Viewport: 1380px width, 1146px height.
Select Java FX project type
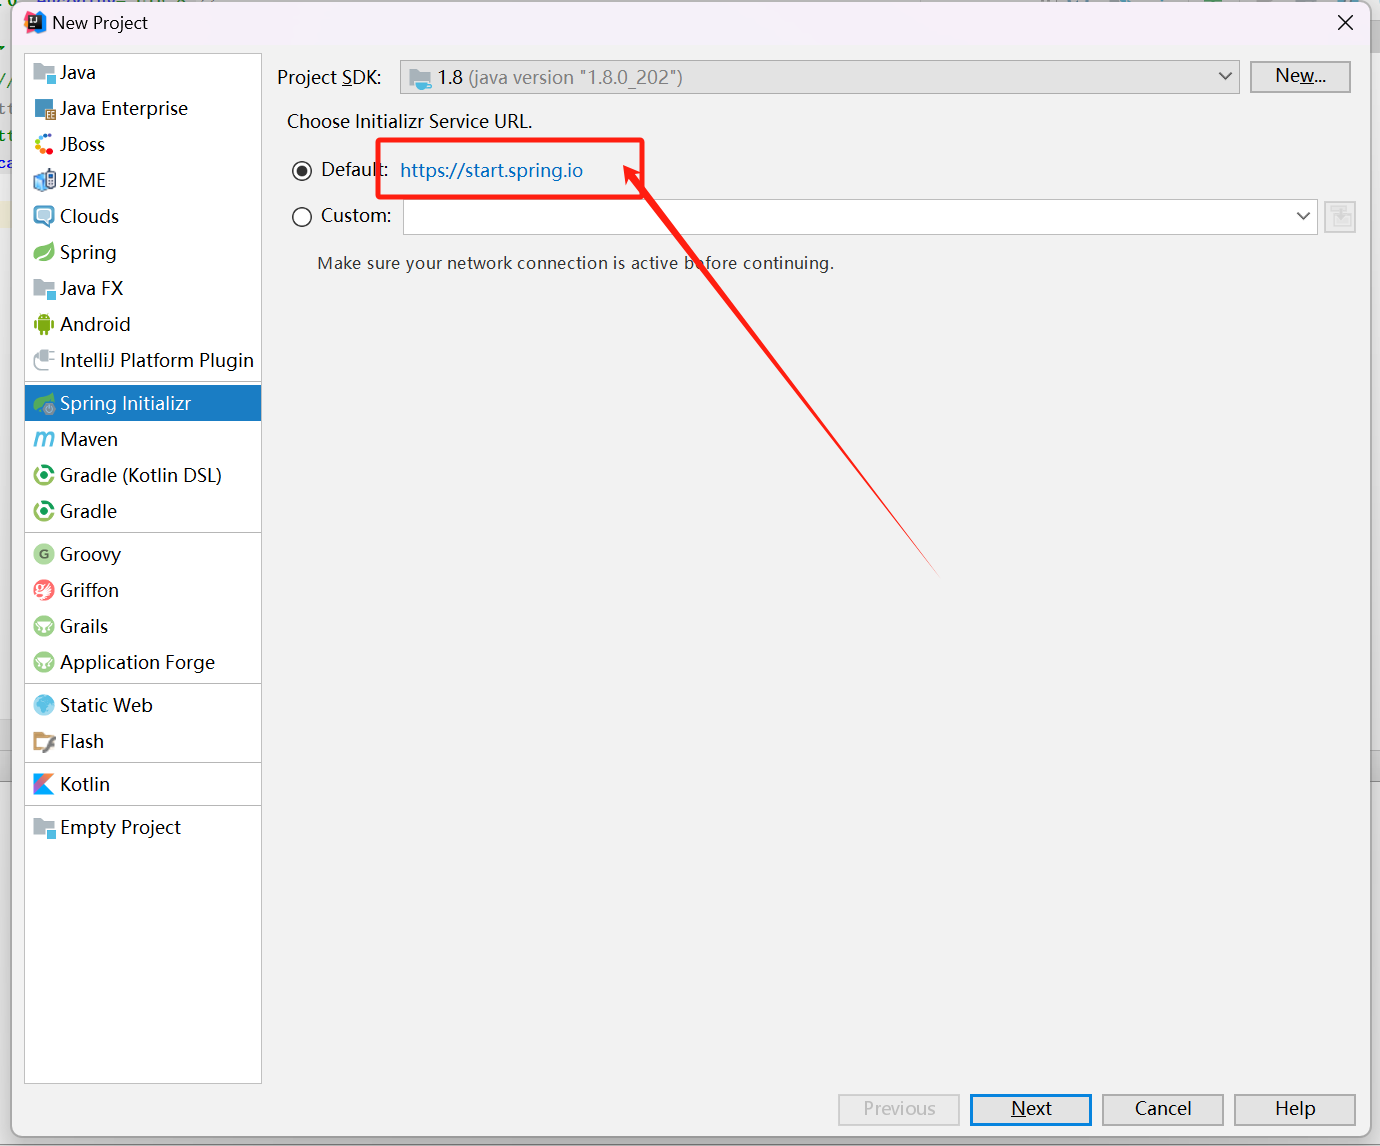pos(143,288)
